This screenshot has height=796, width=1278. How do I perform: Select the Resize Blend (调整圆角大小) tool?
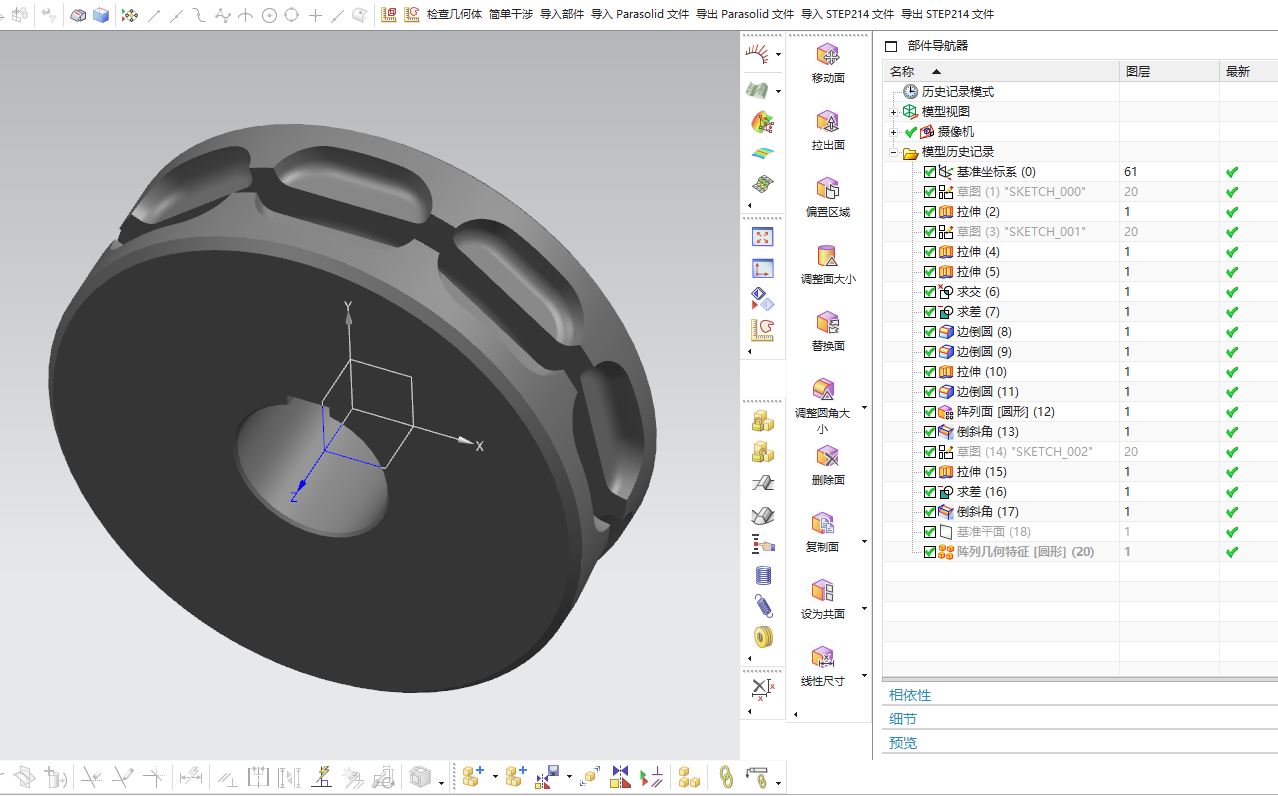pos(823,406)
